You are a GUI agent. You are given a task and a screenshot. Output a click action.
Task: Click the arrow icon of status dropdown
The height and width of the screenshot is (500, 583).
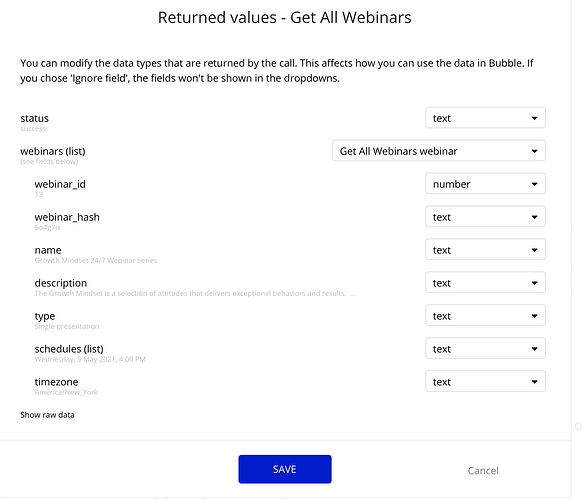(x=535, y=118)
